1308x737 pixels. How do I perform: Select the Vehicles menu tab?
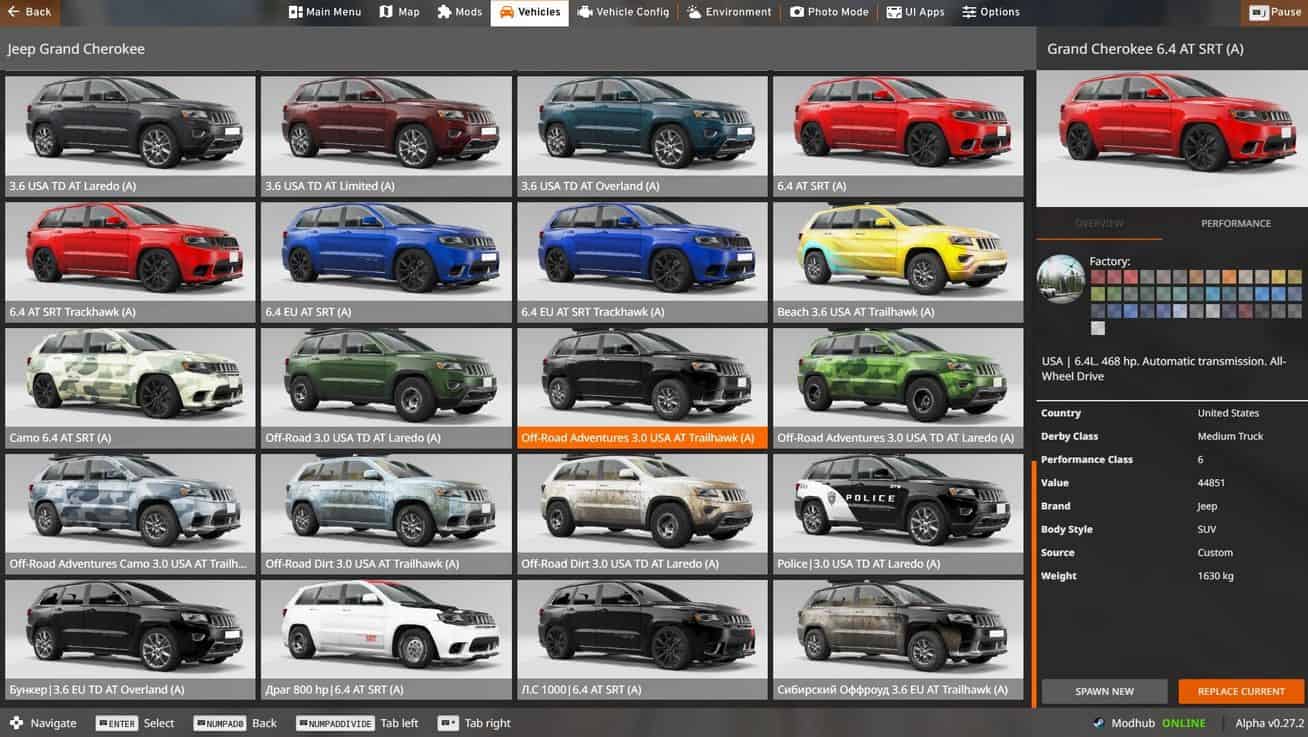[x=529, y=12]
